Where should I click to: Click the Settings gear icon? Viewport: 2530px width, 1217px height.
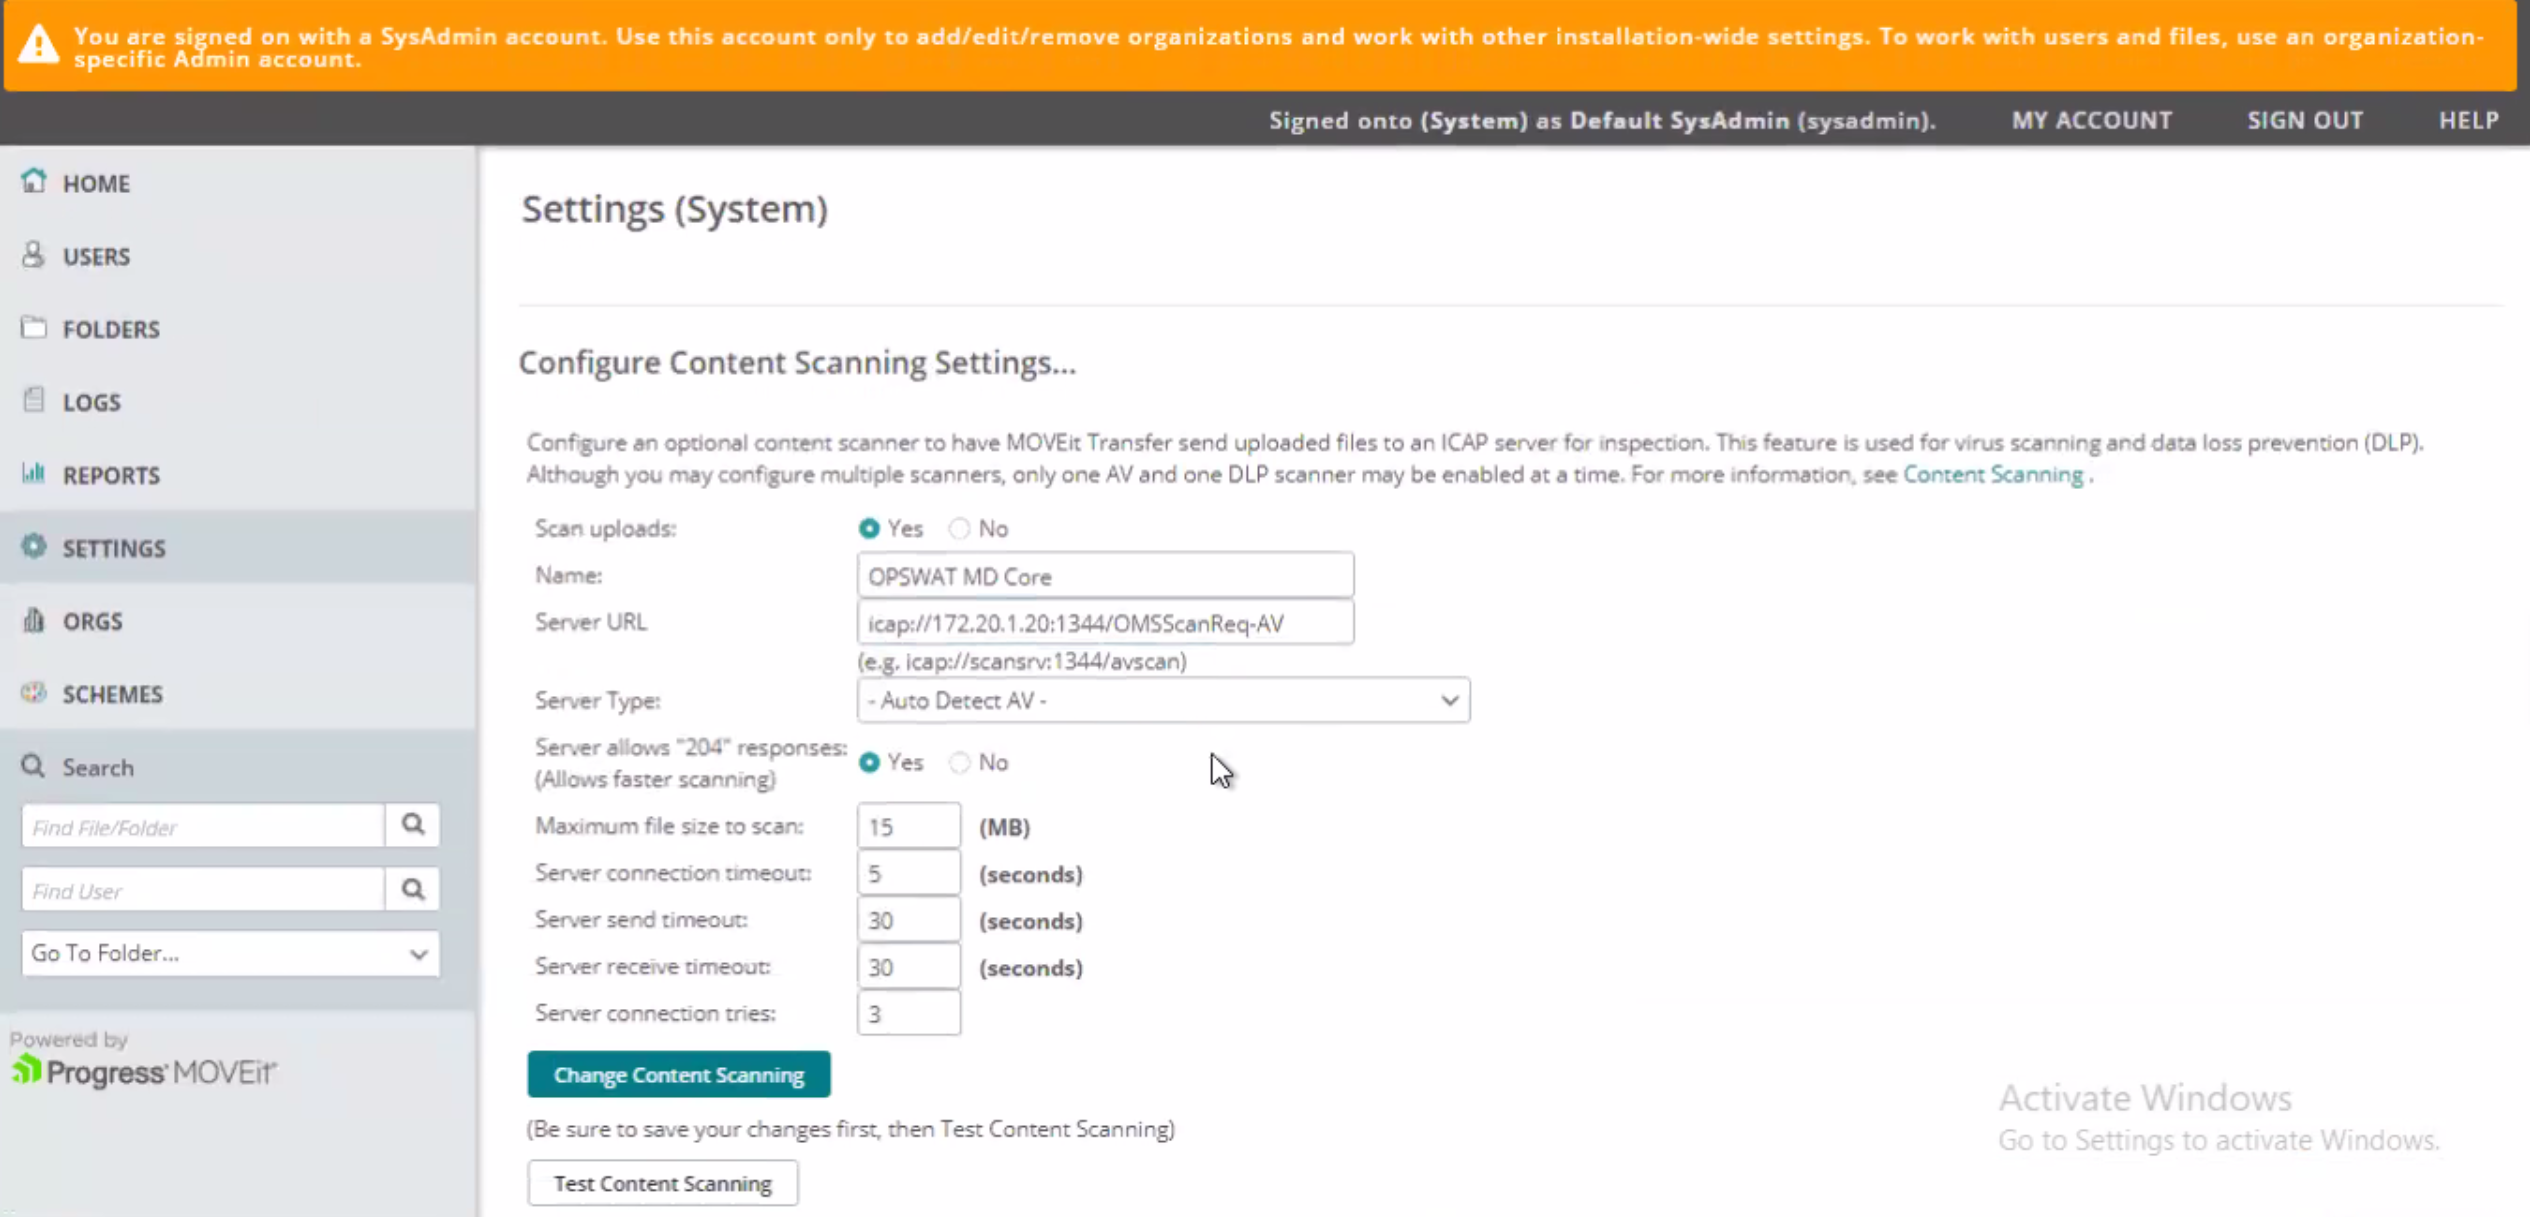33,546
